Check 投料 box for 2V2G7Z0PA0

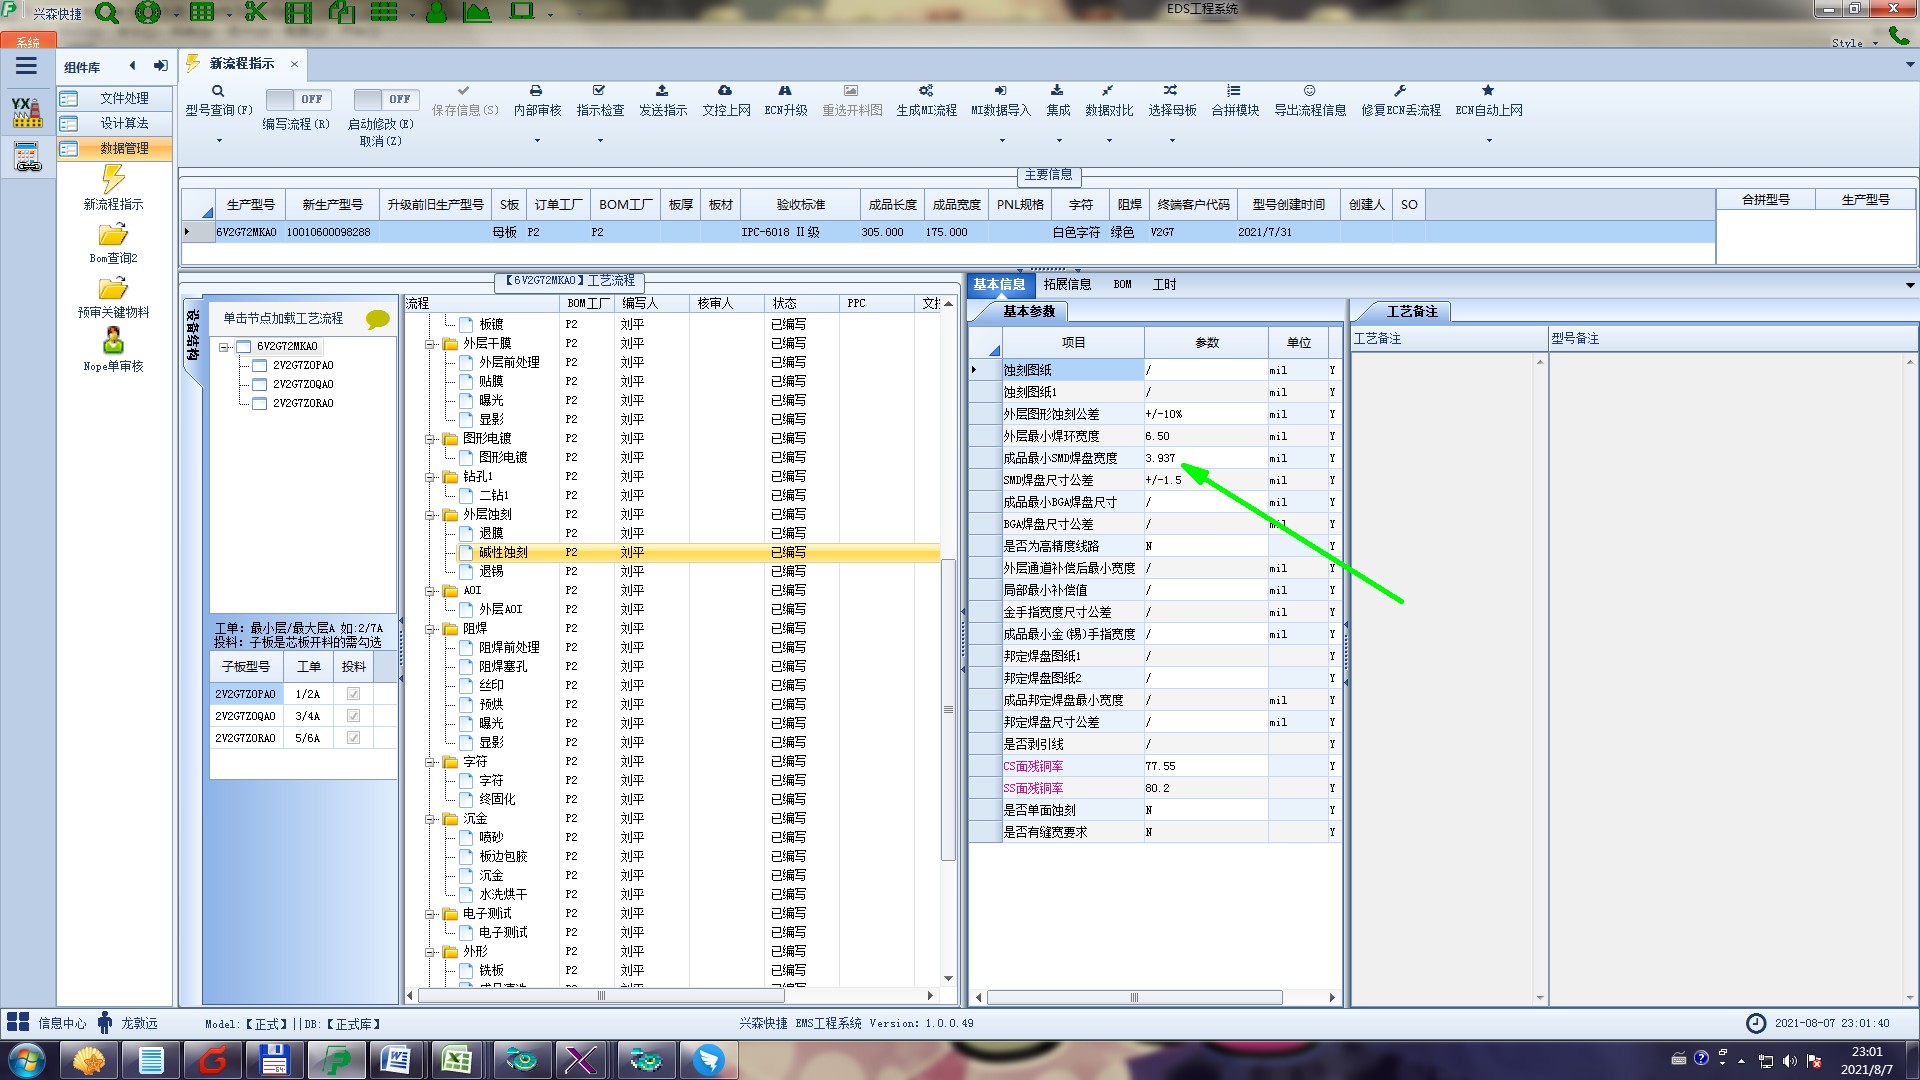click(353, 694)
